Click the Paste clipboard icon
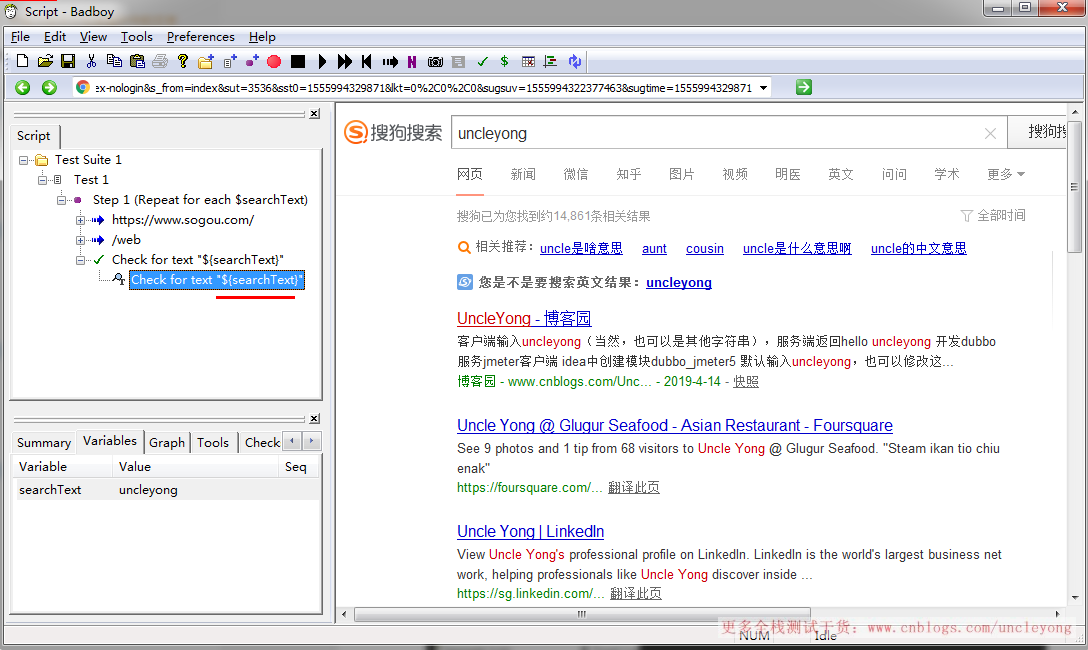This screenshot has height=650, width=1088. pyautogui.click(x=137, y=61)
